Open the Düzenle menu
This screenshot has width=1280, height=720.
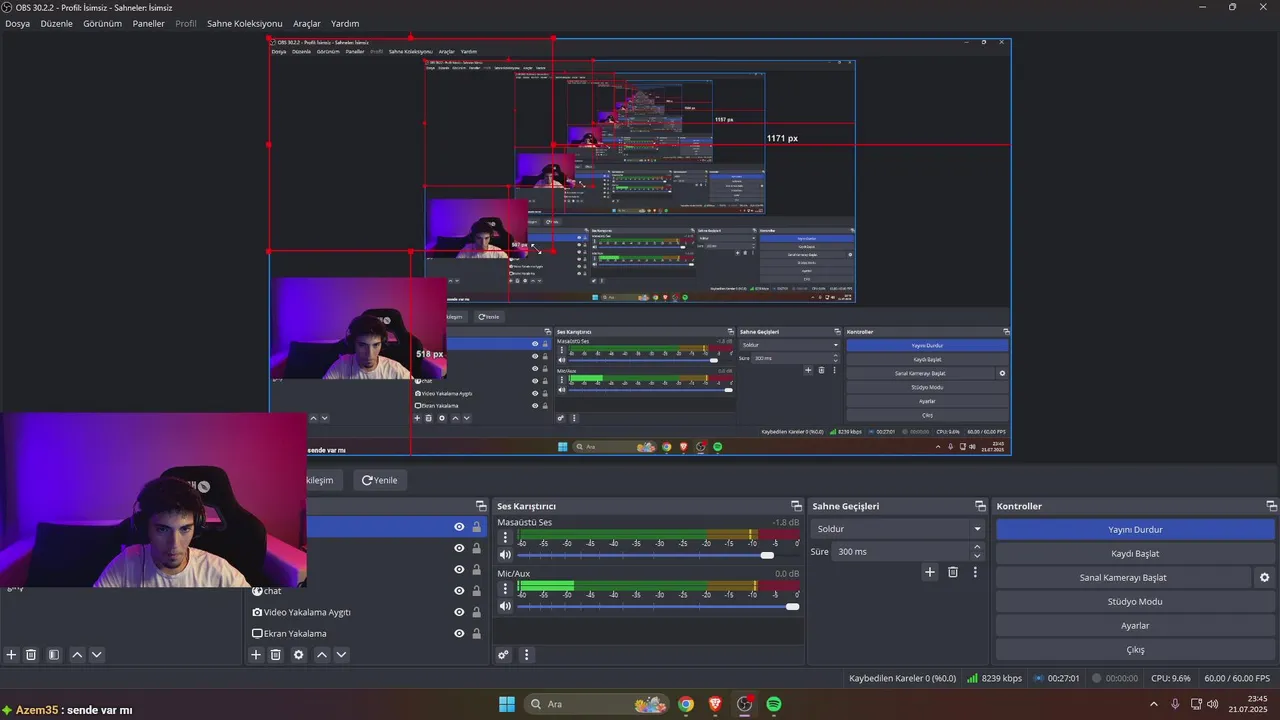[56, 23]
